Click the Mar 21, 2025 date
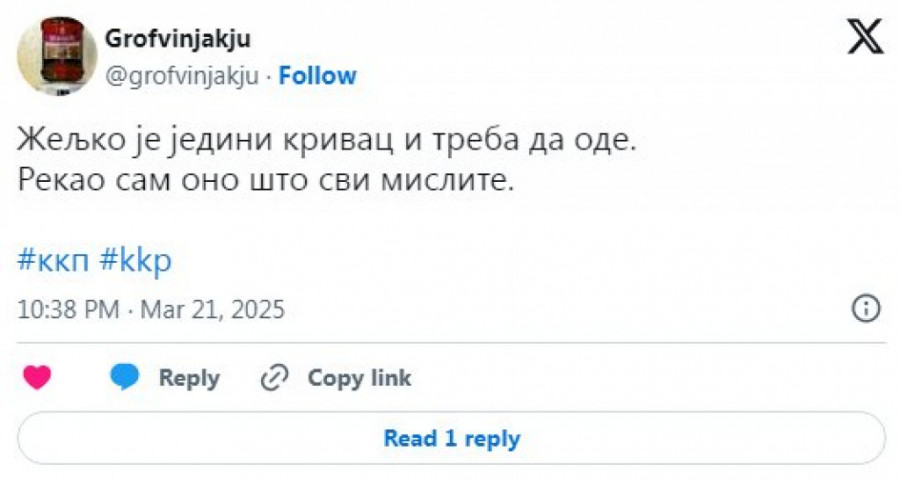This screenshot has width=900, height=480. [212, 310]
